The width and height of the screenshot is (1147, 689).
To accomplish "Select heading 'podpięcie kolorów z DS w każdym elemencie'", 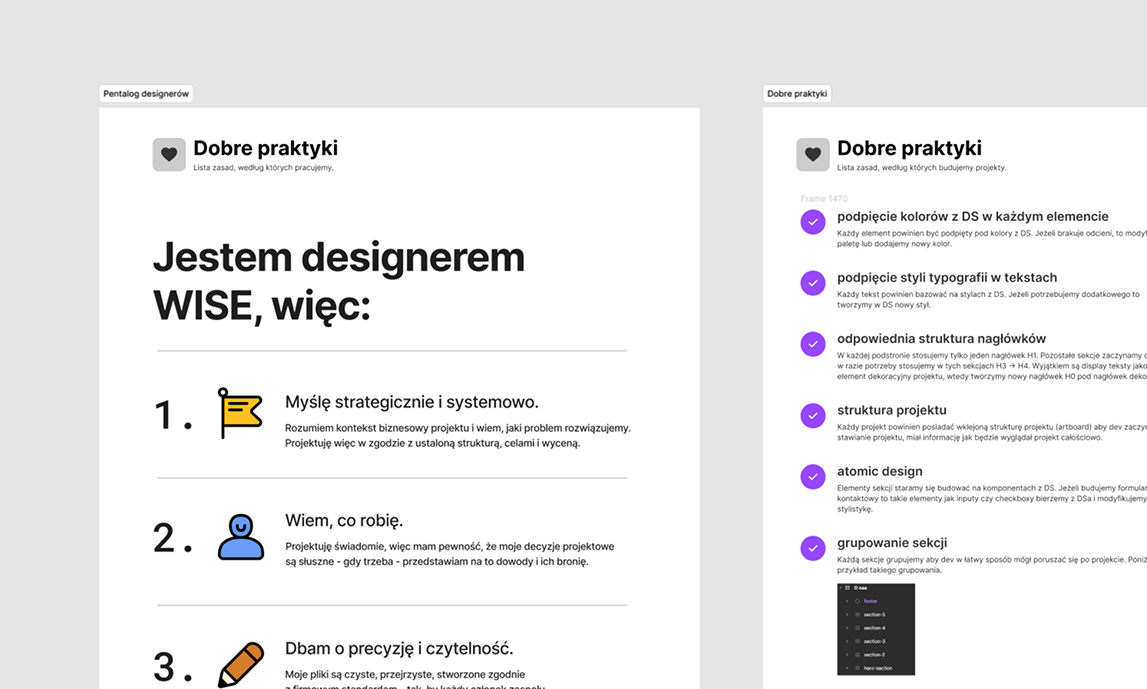I will (x=972, y=217).
